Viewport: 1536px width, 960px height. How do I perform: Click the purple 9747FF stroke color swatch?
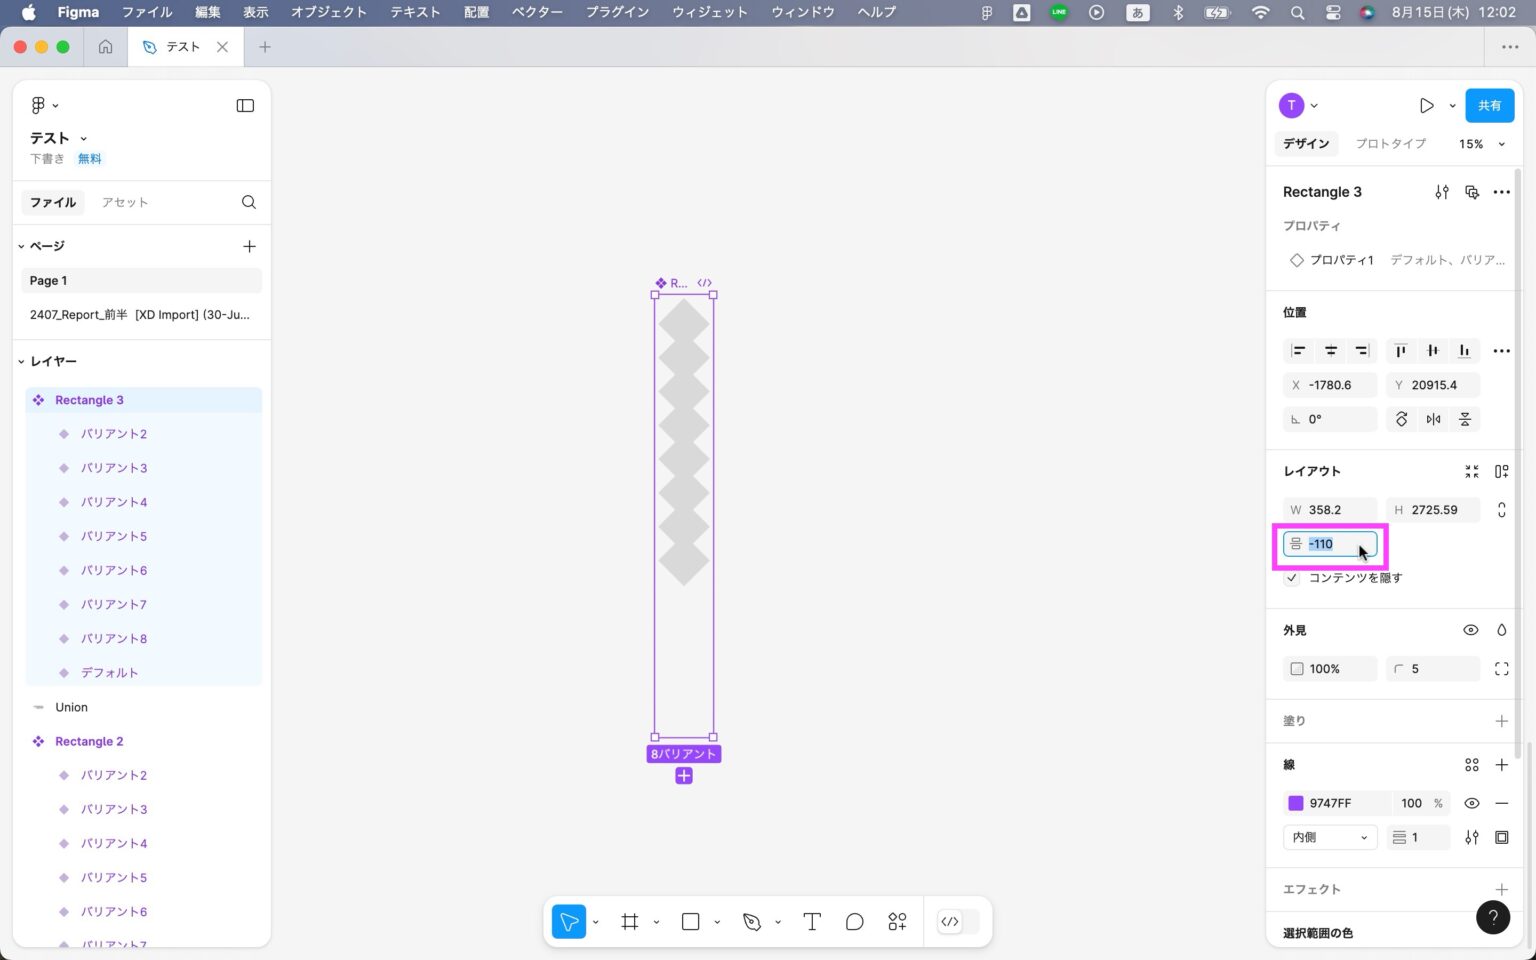pyautogui.click(x=1296, y=802)
